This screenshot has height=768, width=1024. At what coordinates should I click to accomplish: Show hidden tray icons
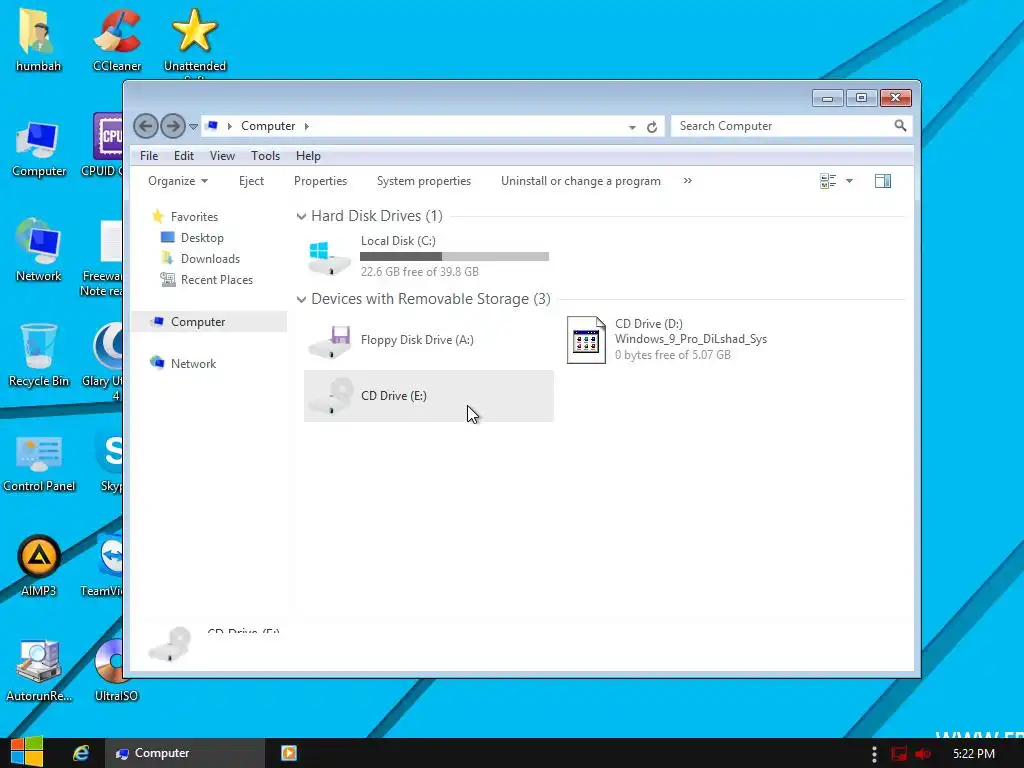[874, 754]
